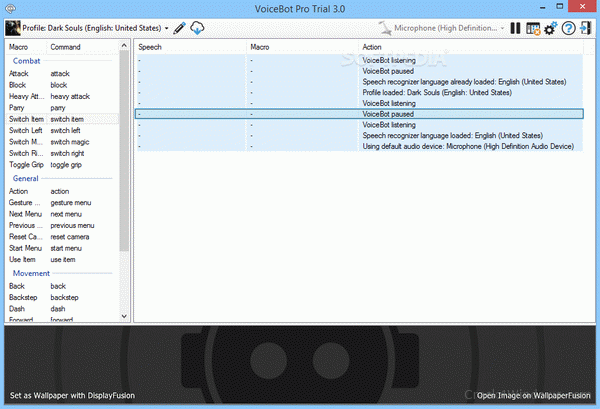Select the Toggle Grip macro
Image resolution: width=600 pixels, height=409 pixels.
[62, 165]
